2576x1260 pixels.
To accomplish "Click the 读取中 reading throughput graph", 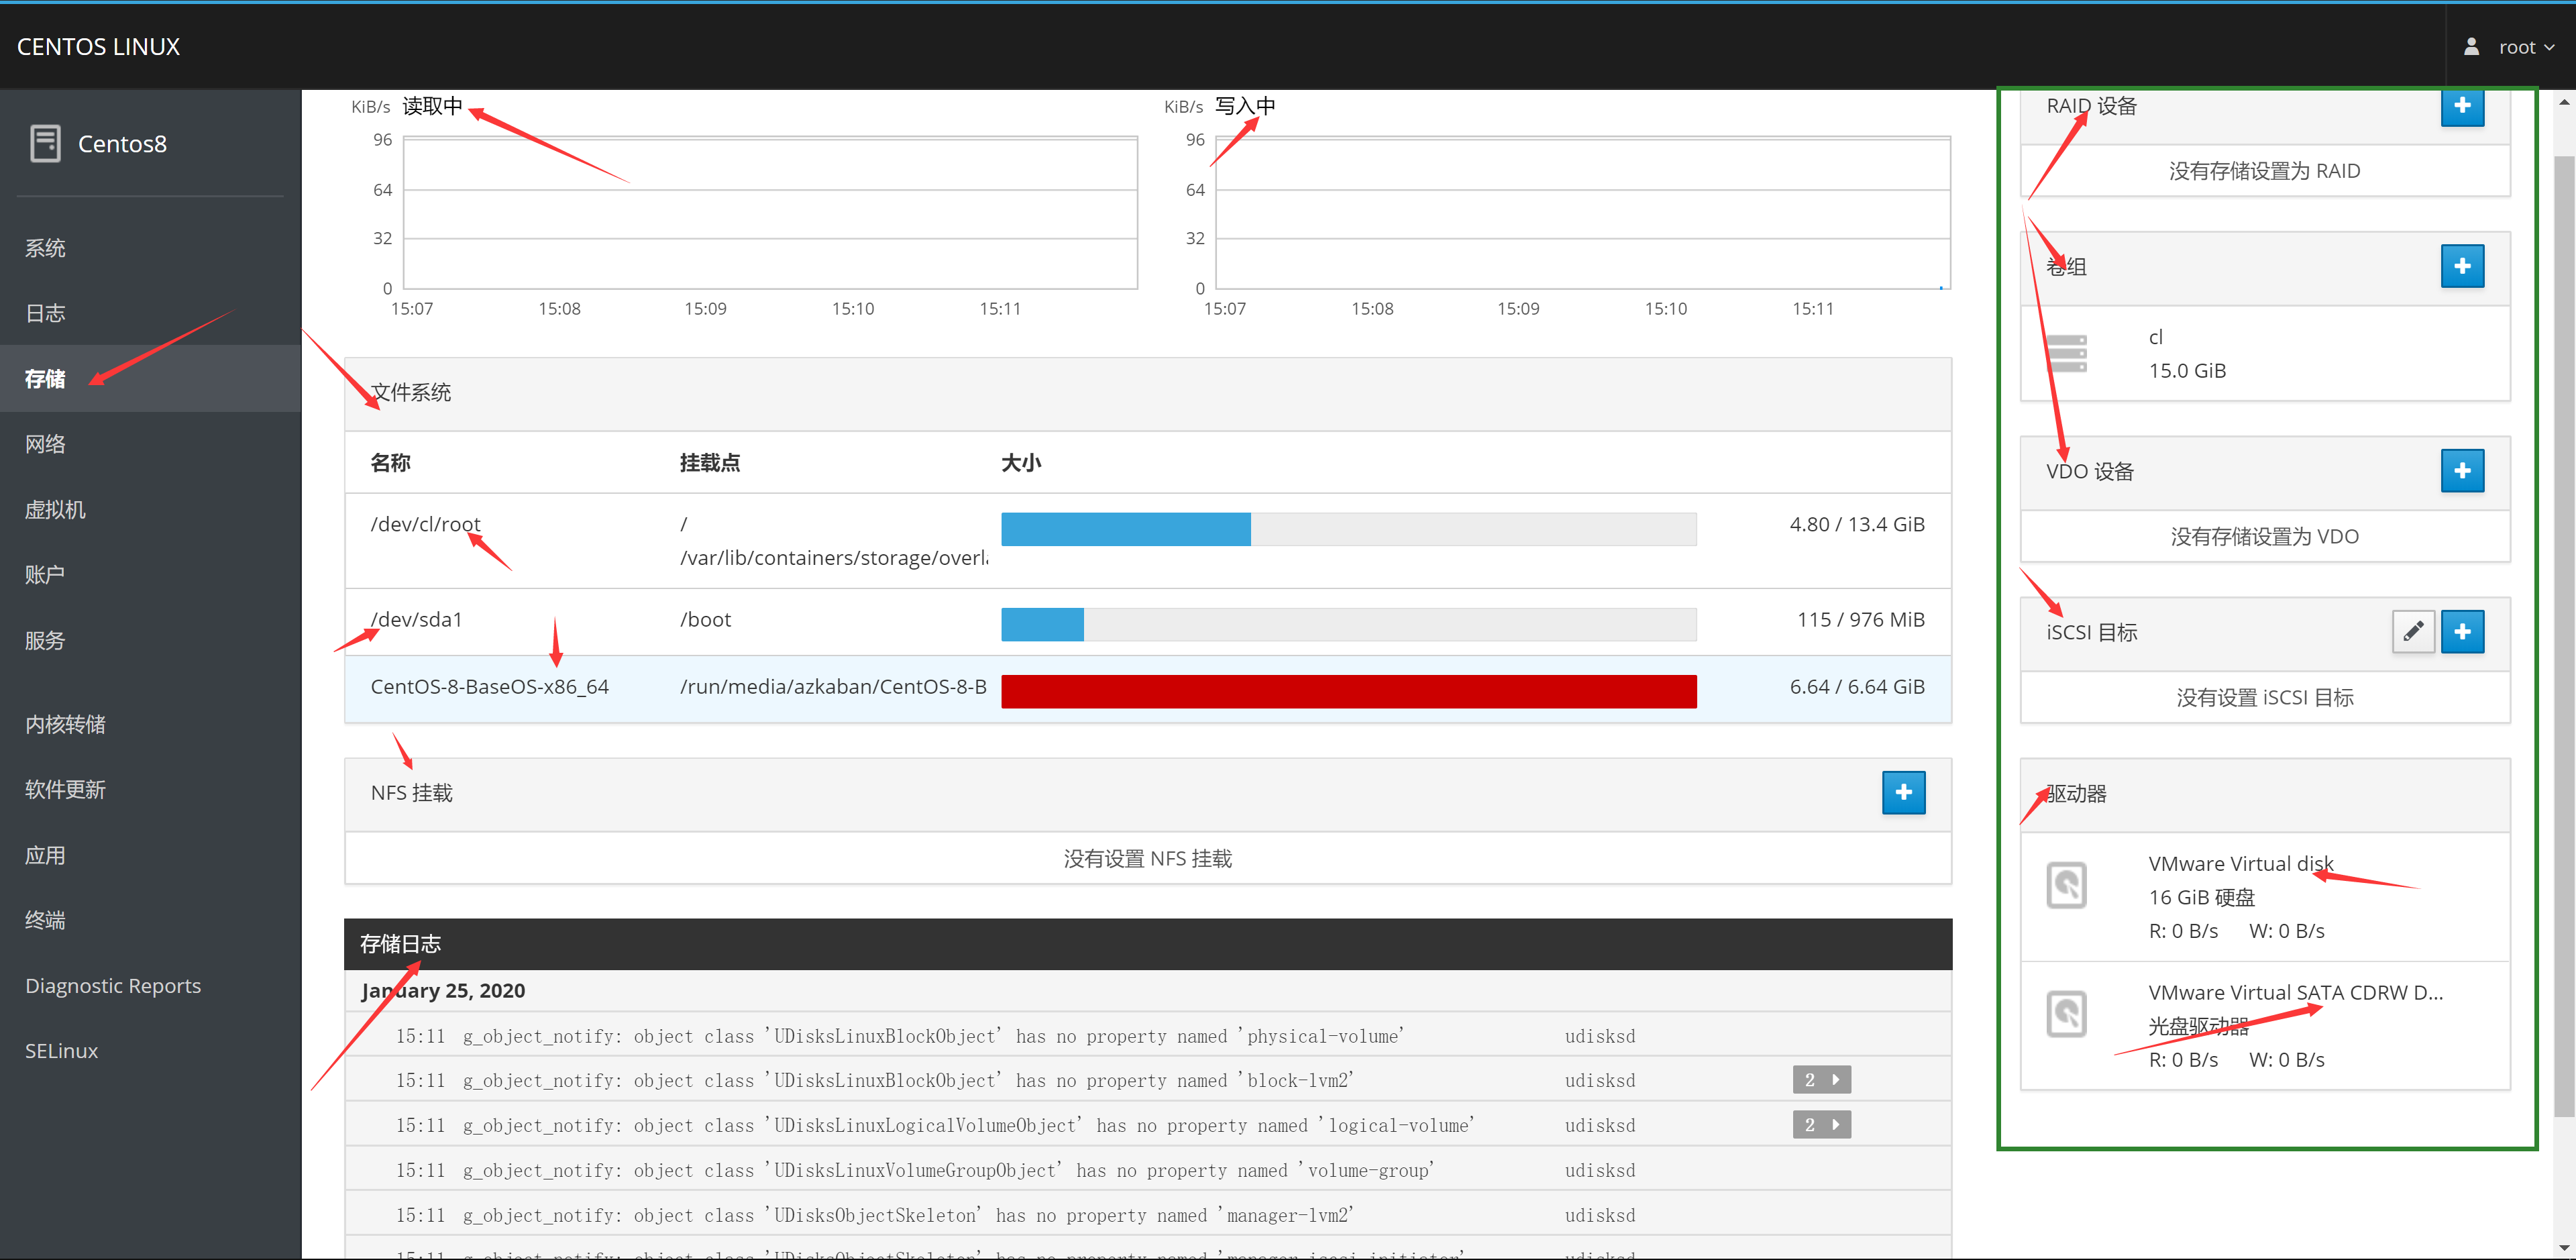I will tap(770, 213).
